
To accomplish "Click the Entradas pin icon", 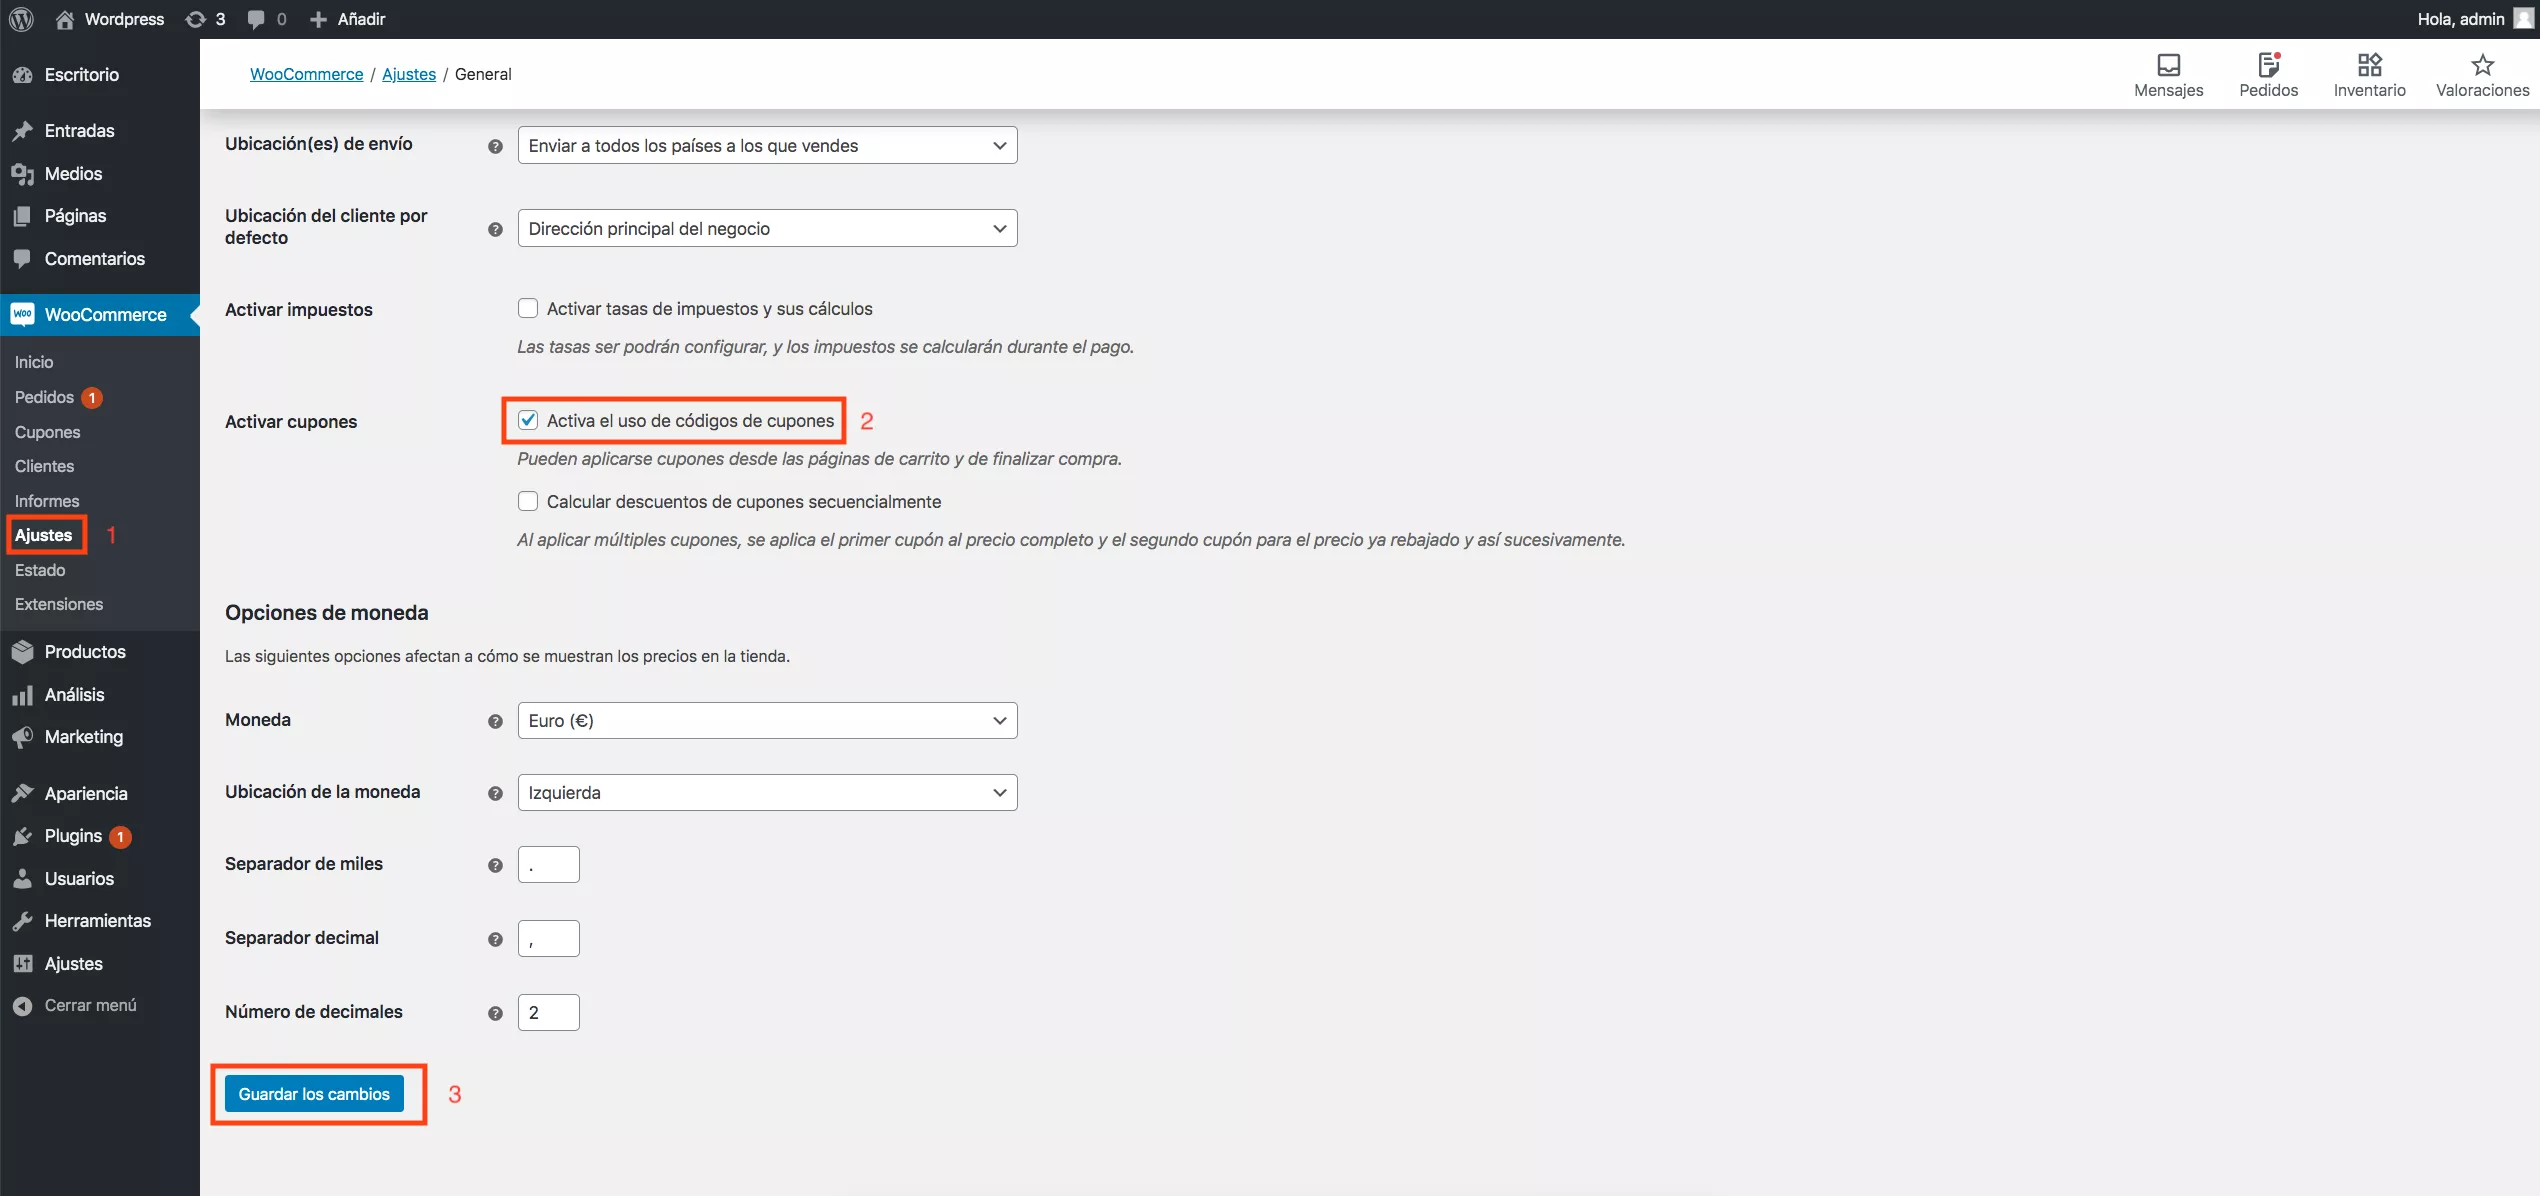I will tap(22, 131).
